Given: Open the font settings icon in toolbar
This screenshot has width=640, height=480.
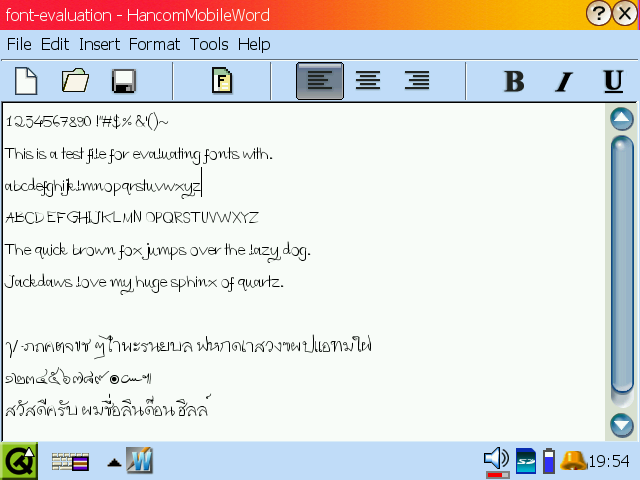Looking at the screenshot, I should point(222,80).
